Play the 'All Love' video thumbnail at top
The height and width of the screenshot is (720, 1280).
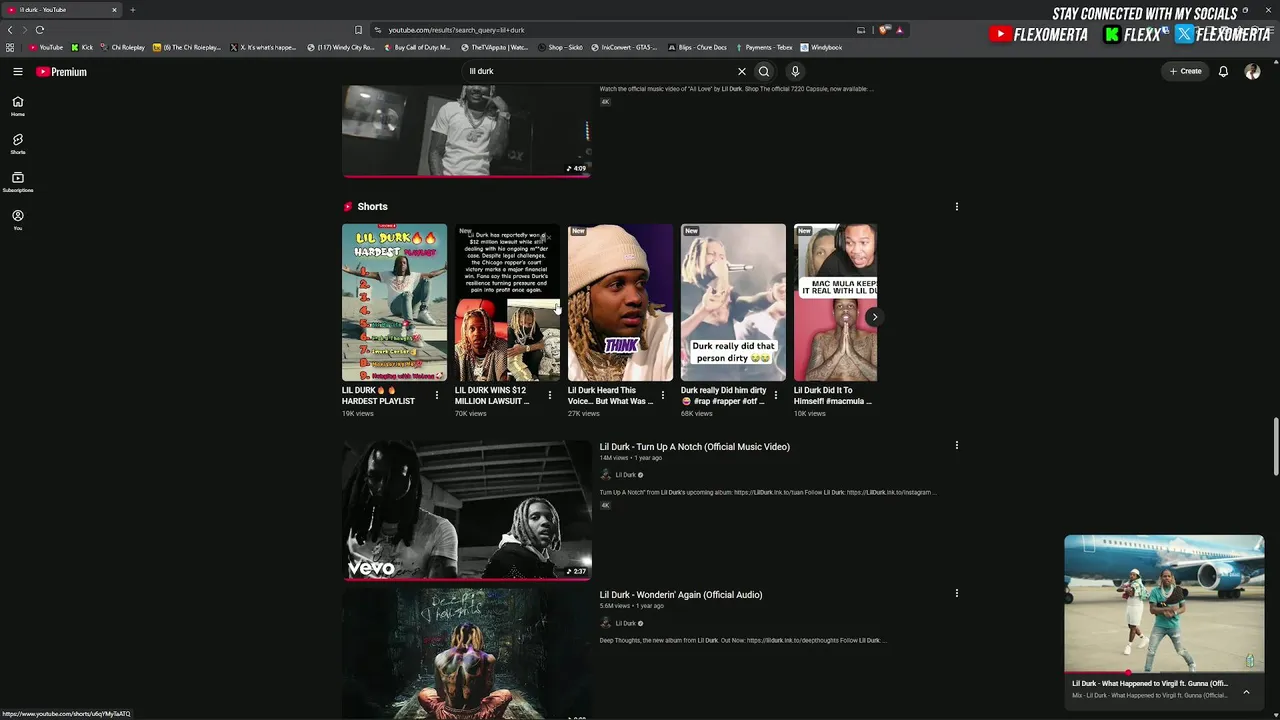point(467,131)
